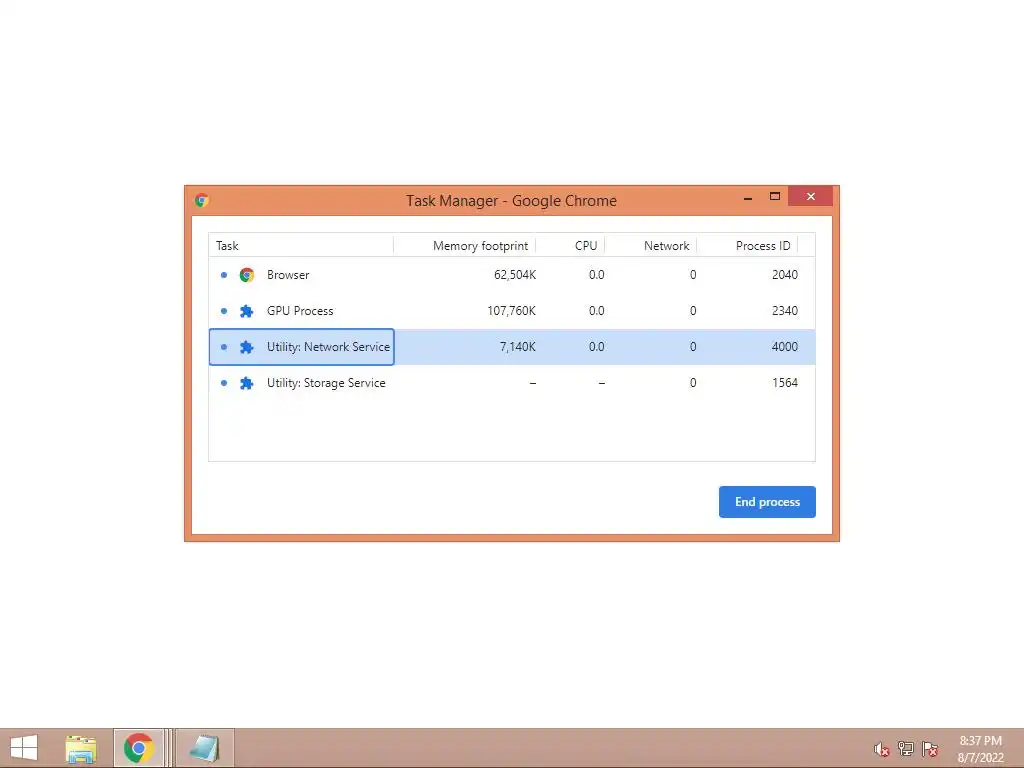
Task: Click the End process button
Action: (x=767, y=502)
